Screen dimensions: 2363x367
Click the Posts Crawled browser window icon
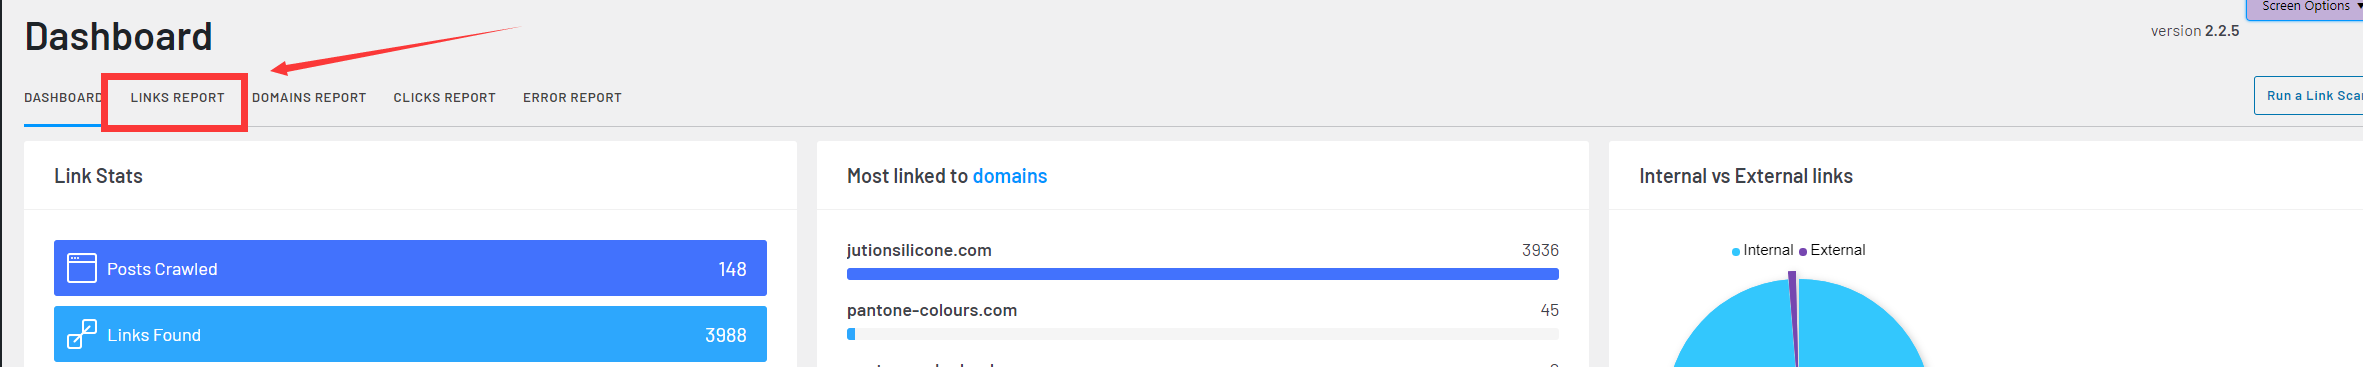(x=82, y=268)
